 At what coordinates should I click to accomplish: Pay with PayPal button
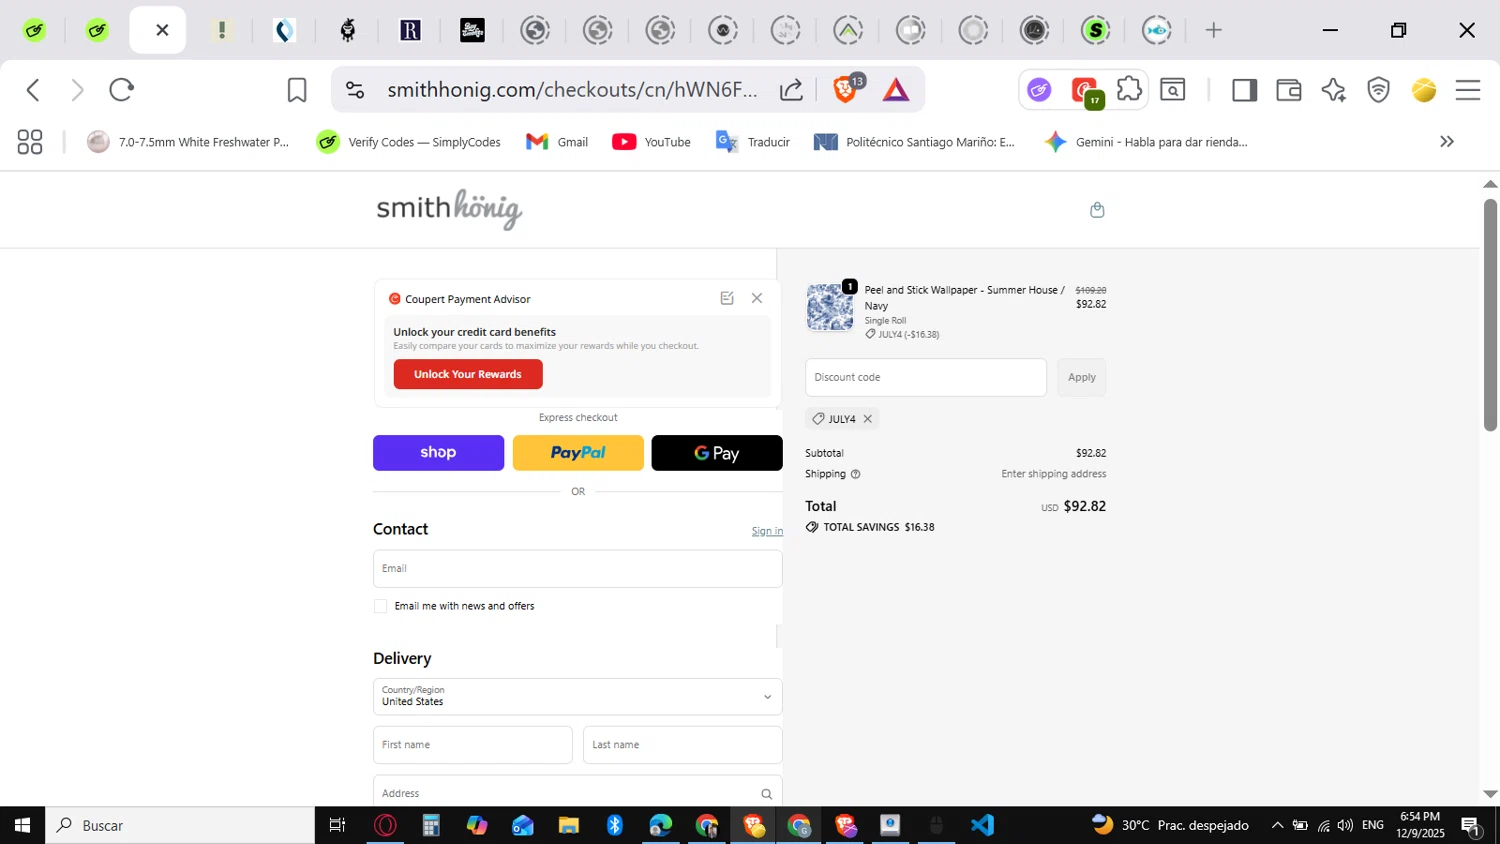[578, 453]
